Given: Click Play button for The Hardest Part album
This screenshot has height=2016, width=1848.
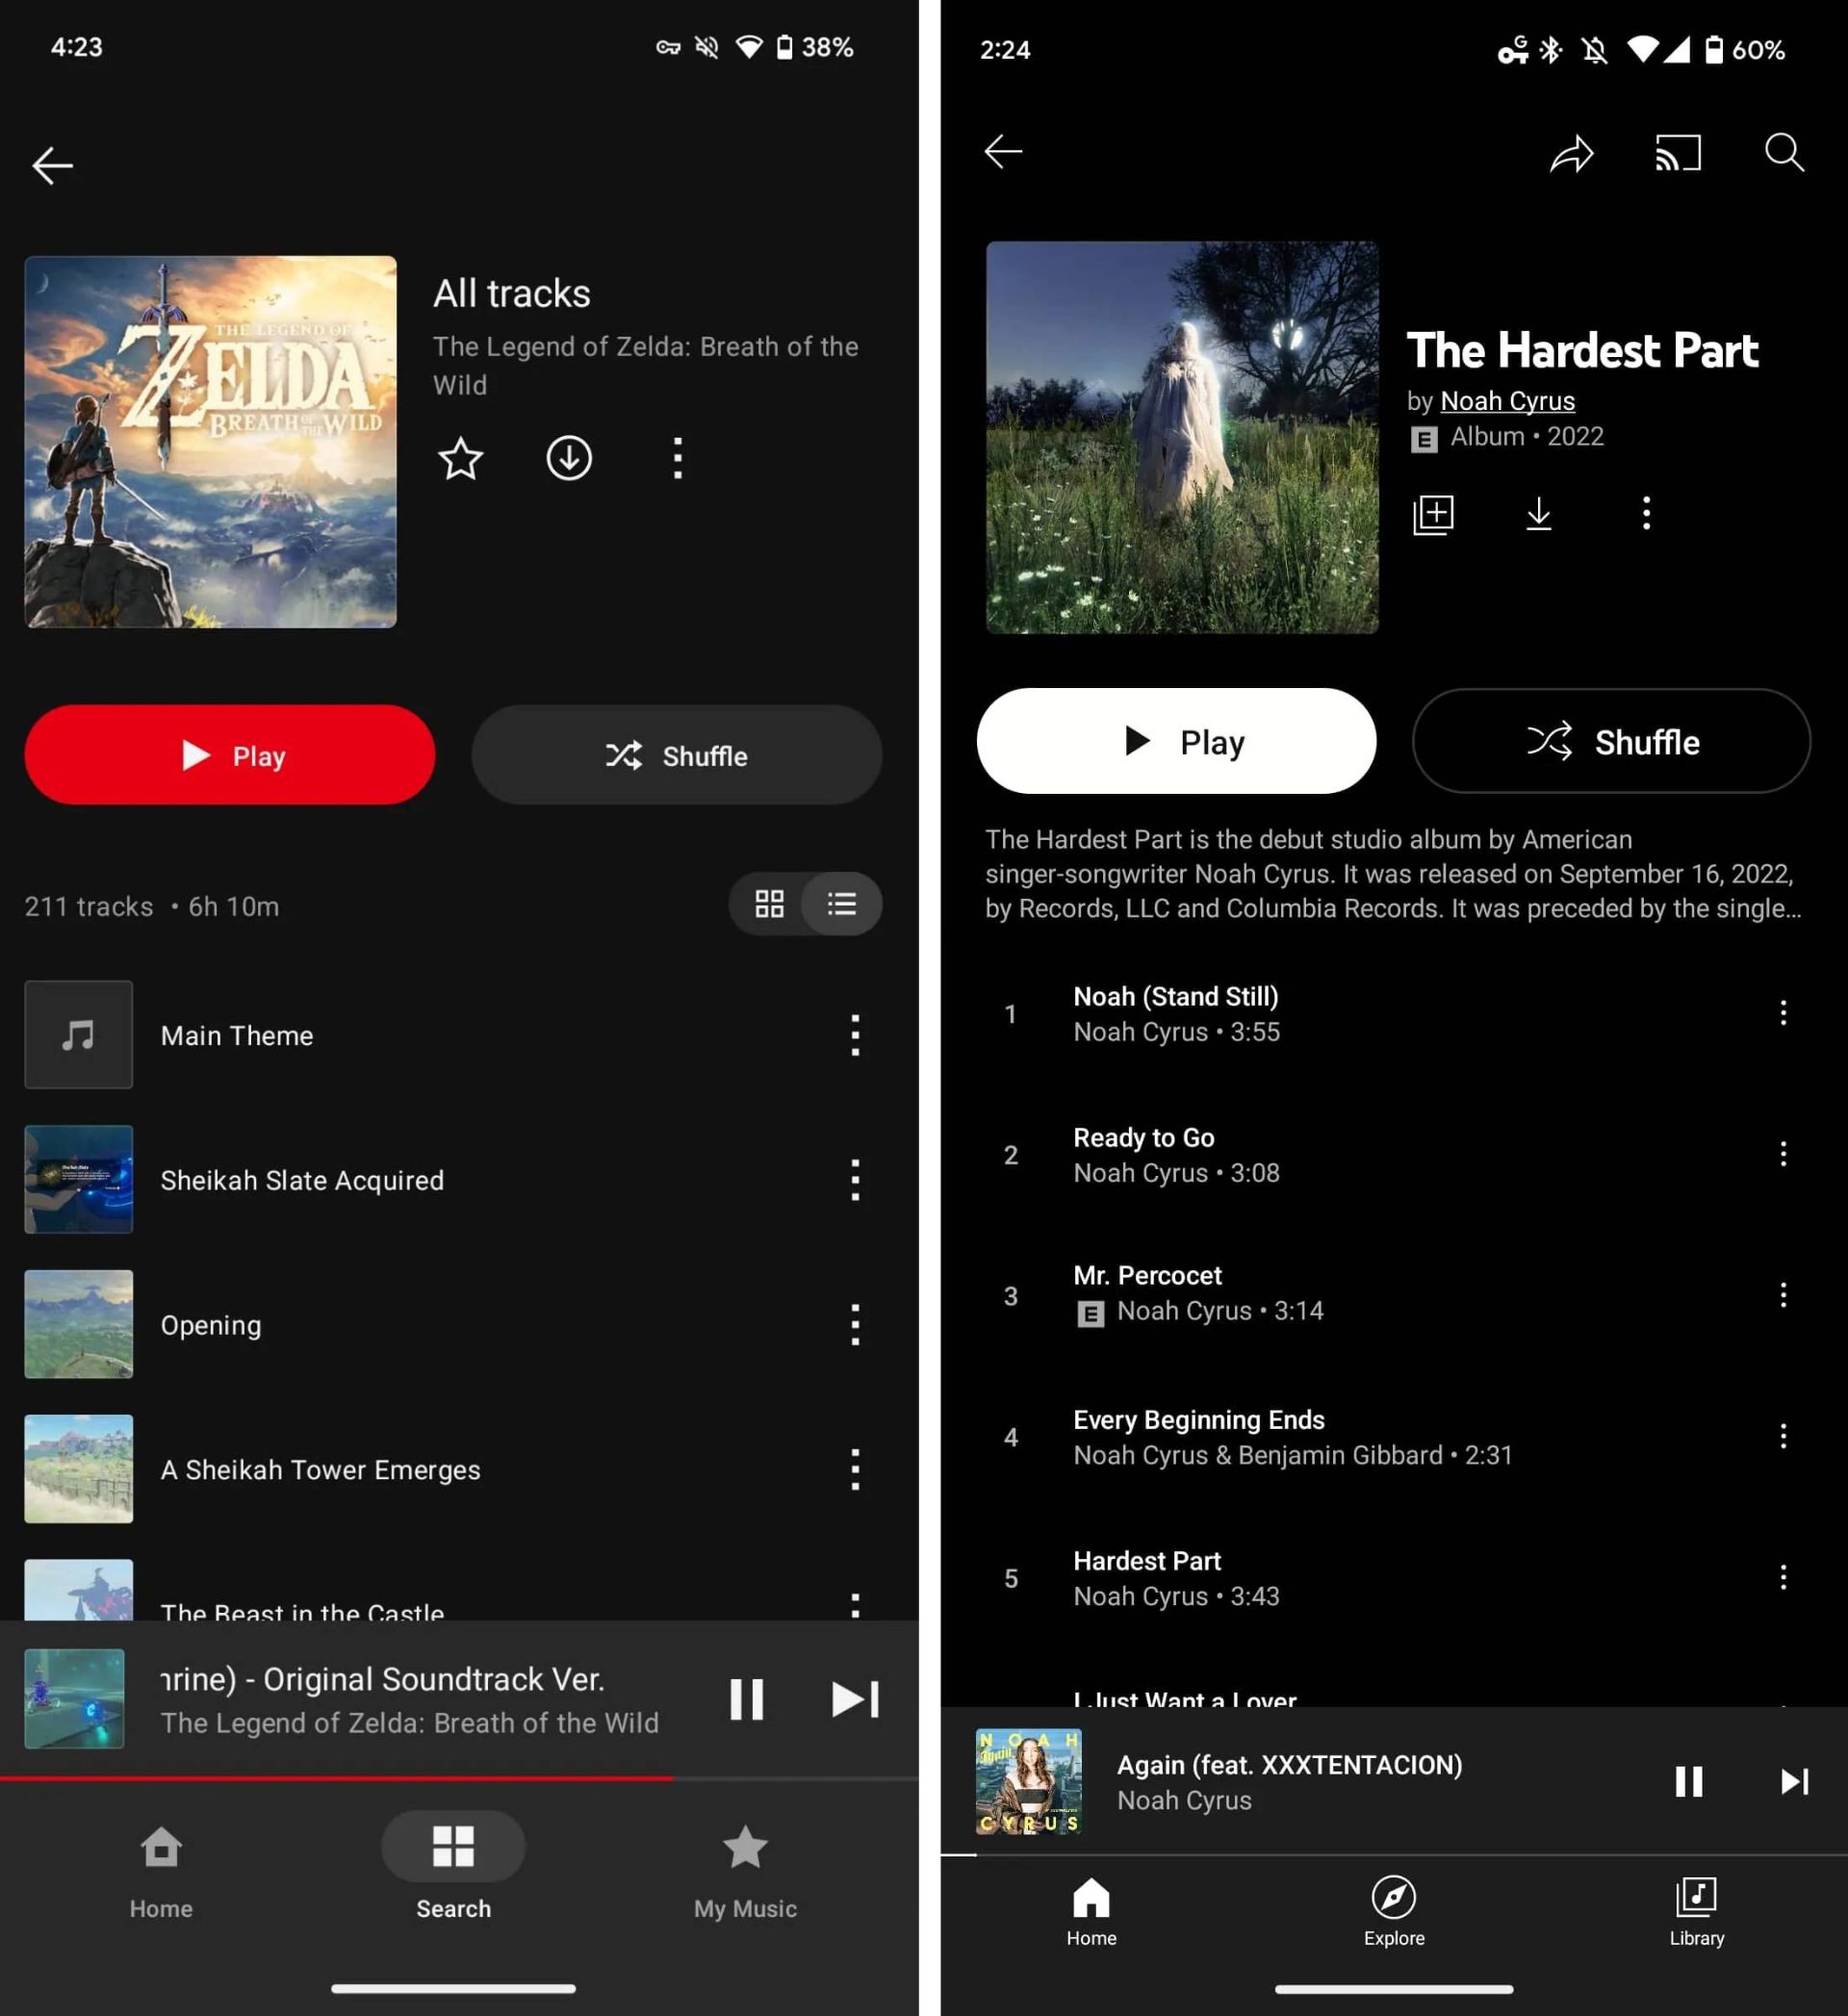Looking at the screenshot, I should pyautogui.click(x=1179, y=741).
